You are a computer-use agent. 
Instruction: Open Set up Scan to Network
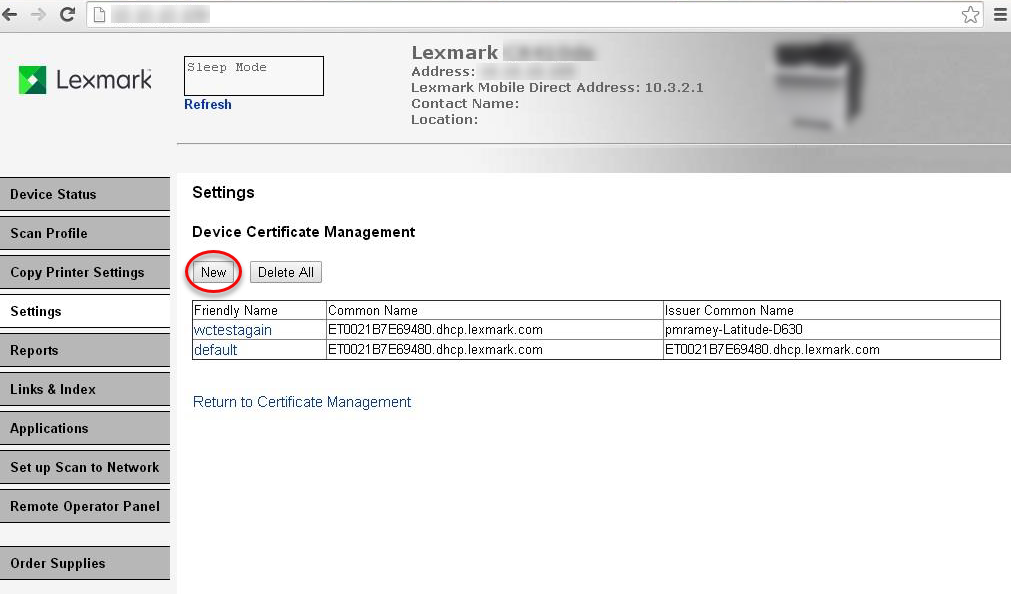coord(85,468)
